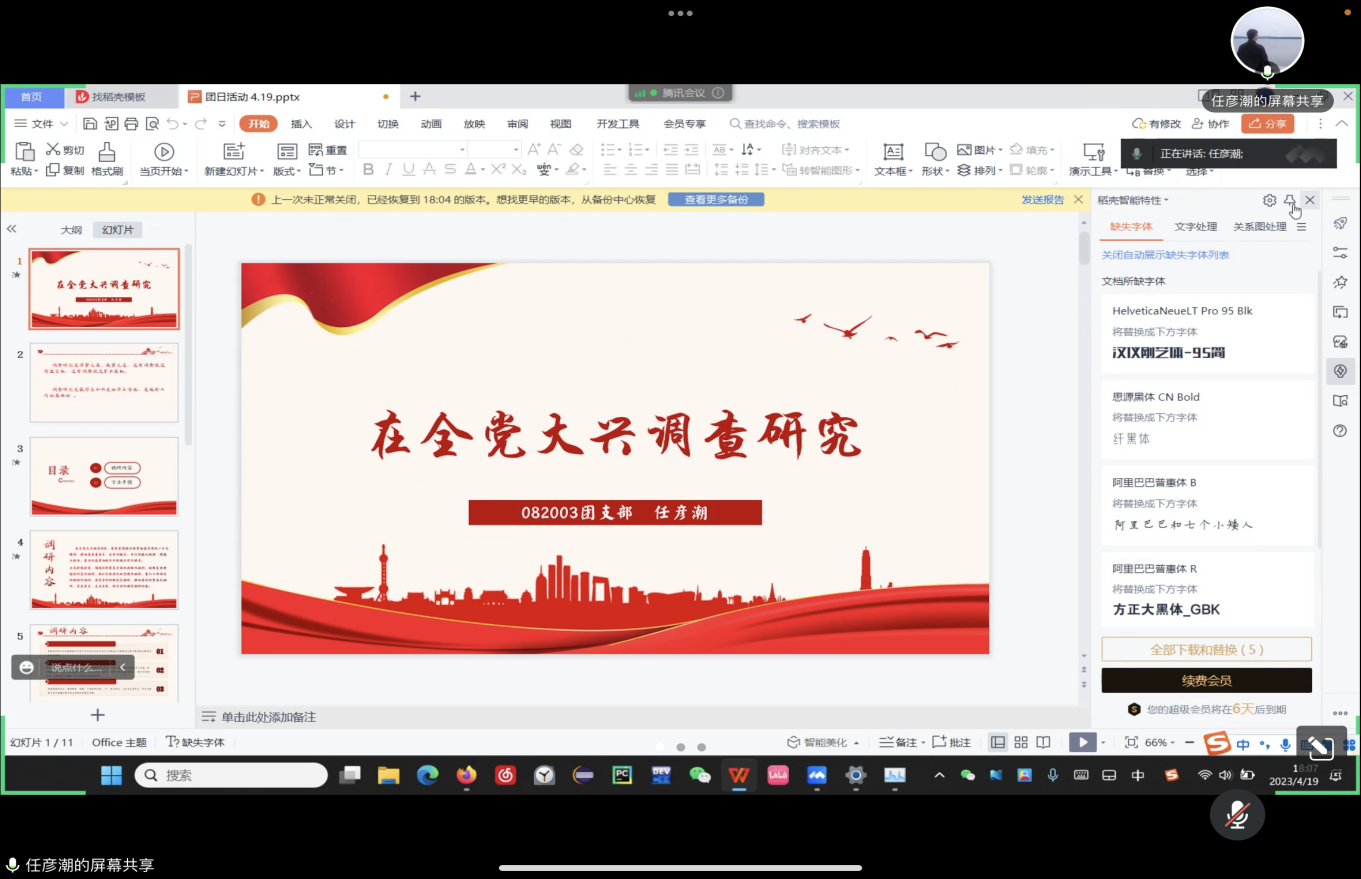Toggle 备注 notes pane in status bar
The image size is (1361, 879).
(x=898, y=742)
